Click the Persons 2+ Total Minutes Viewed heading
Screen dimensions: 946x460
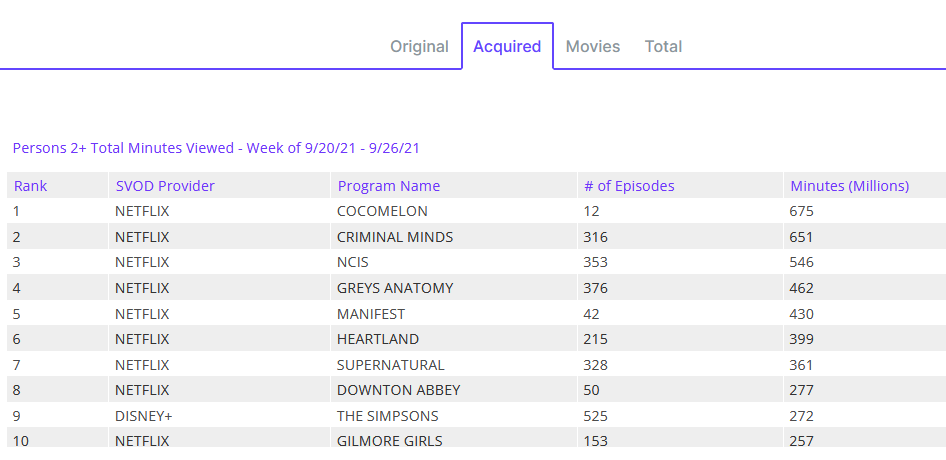216,148
